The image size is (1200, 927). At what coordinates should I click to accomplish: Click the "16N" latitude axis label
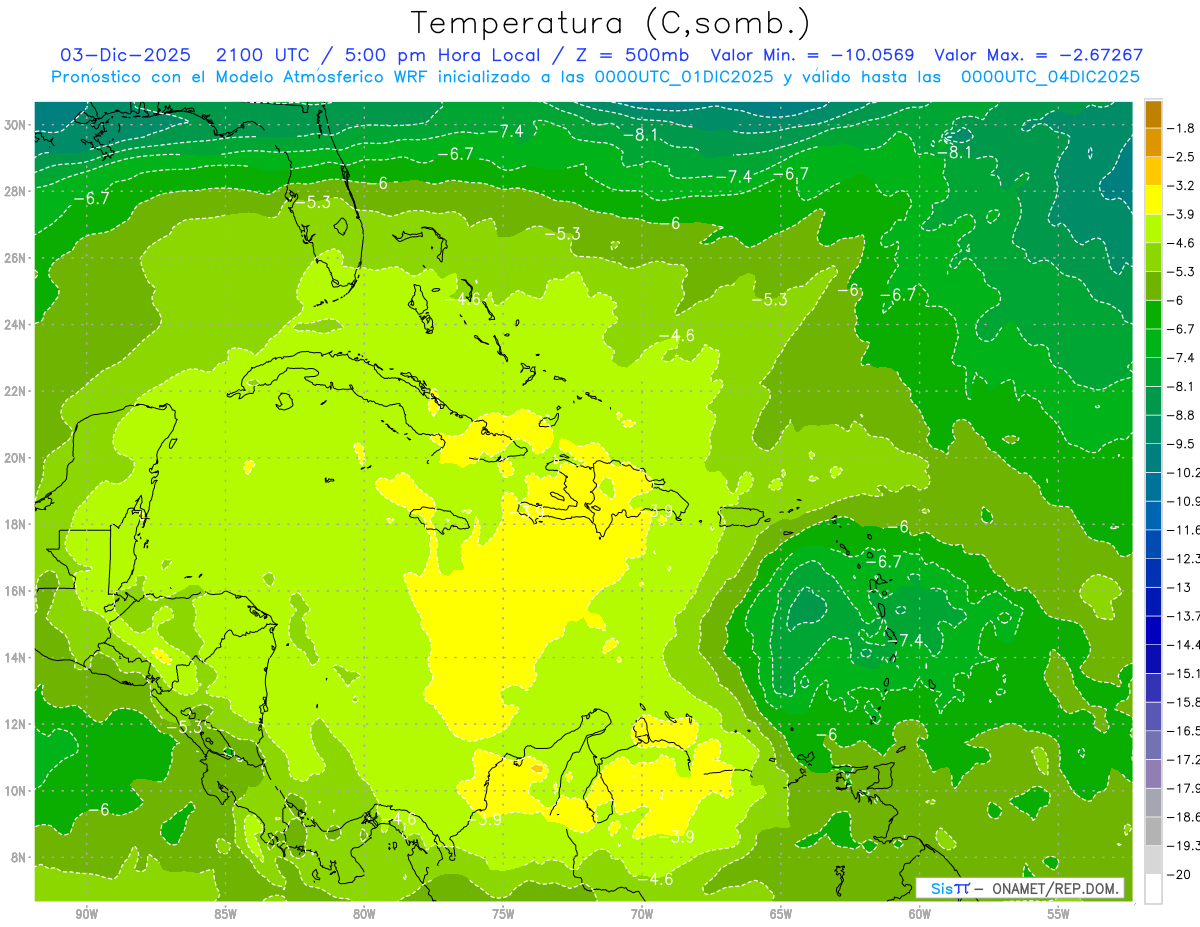coord(16,591)
